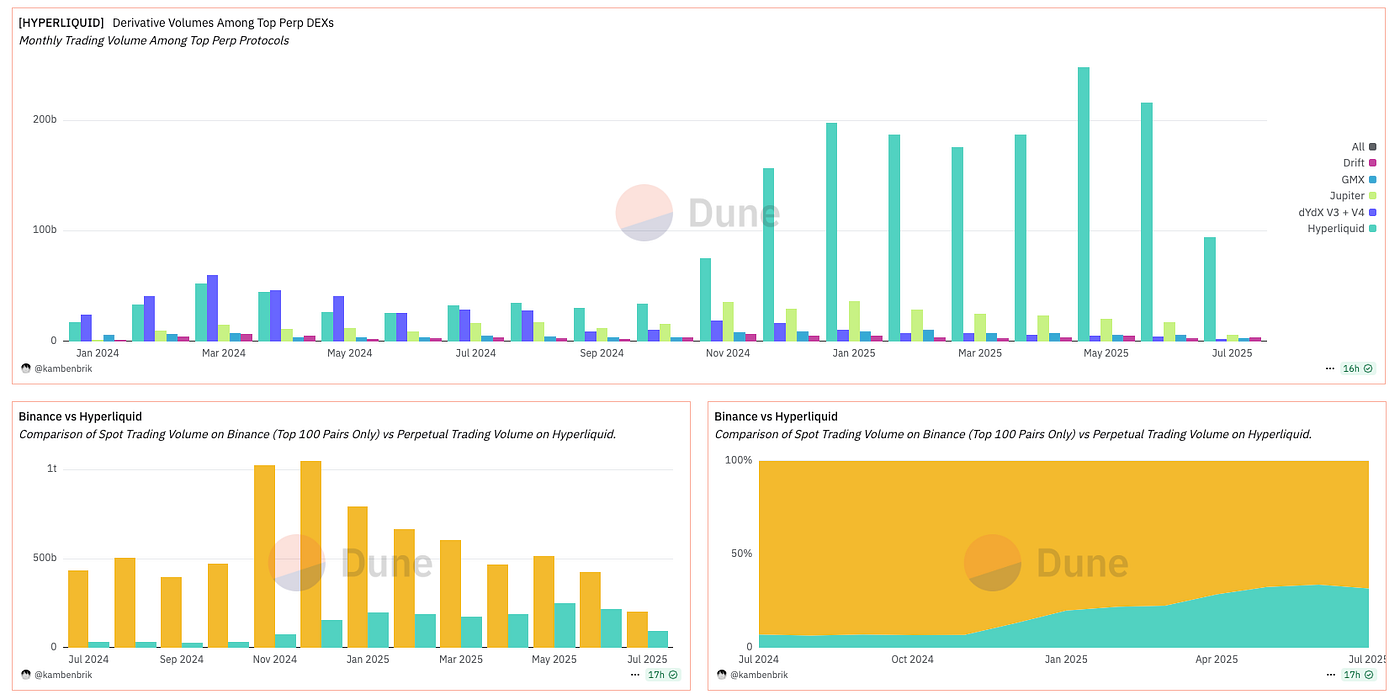
Task: Click the Sep 2024 label on the top chart
Action: pyautogui.click(x=601, y=353)
